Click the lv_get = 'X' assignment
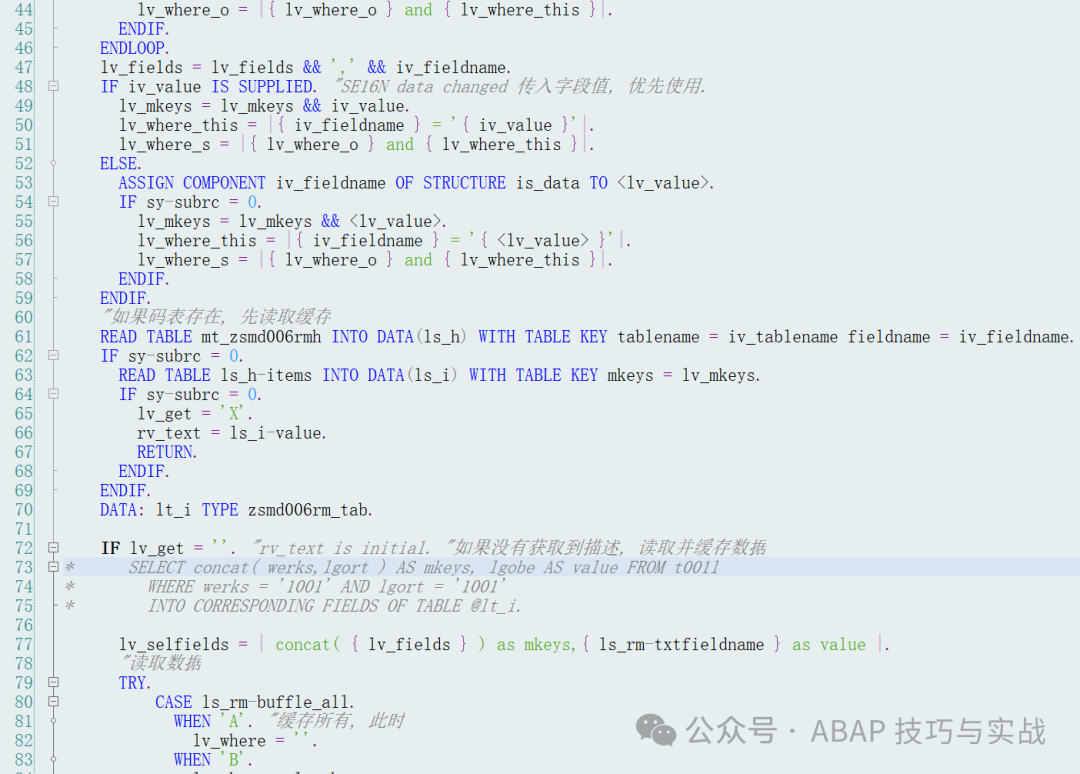The height and width of the screenshot is (774, 1080). 195,414
